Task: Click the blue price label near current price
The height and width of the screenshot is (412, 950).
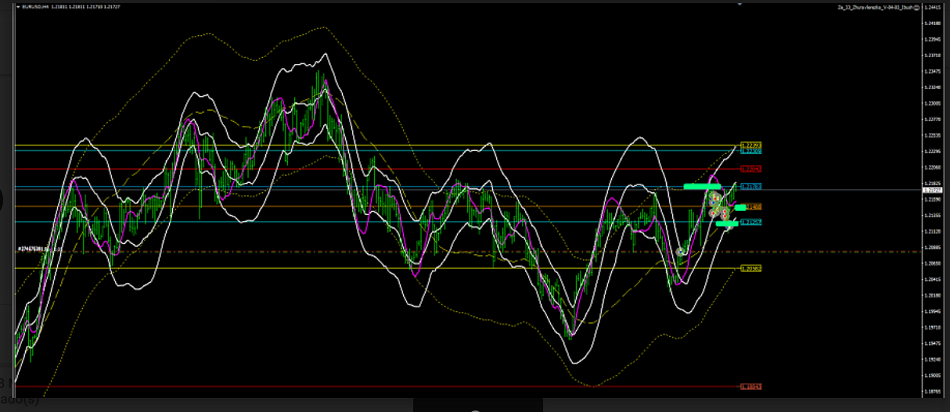Action: tap(751, 187)
